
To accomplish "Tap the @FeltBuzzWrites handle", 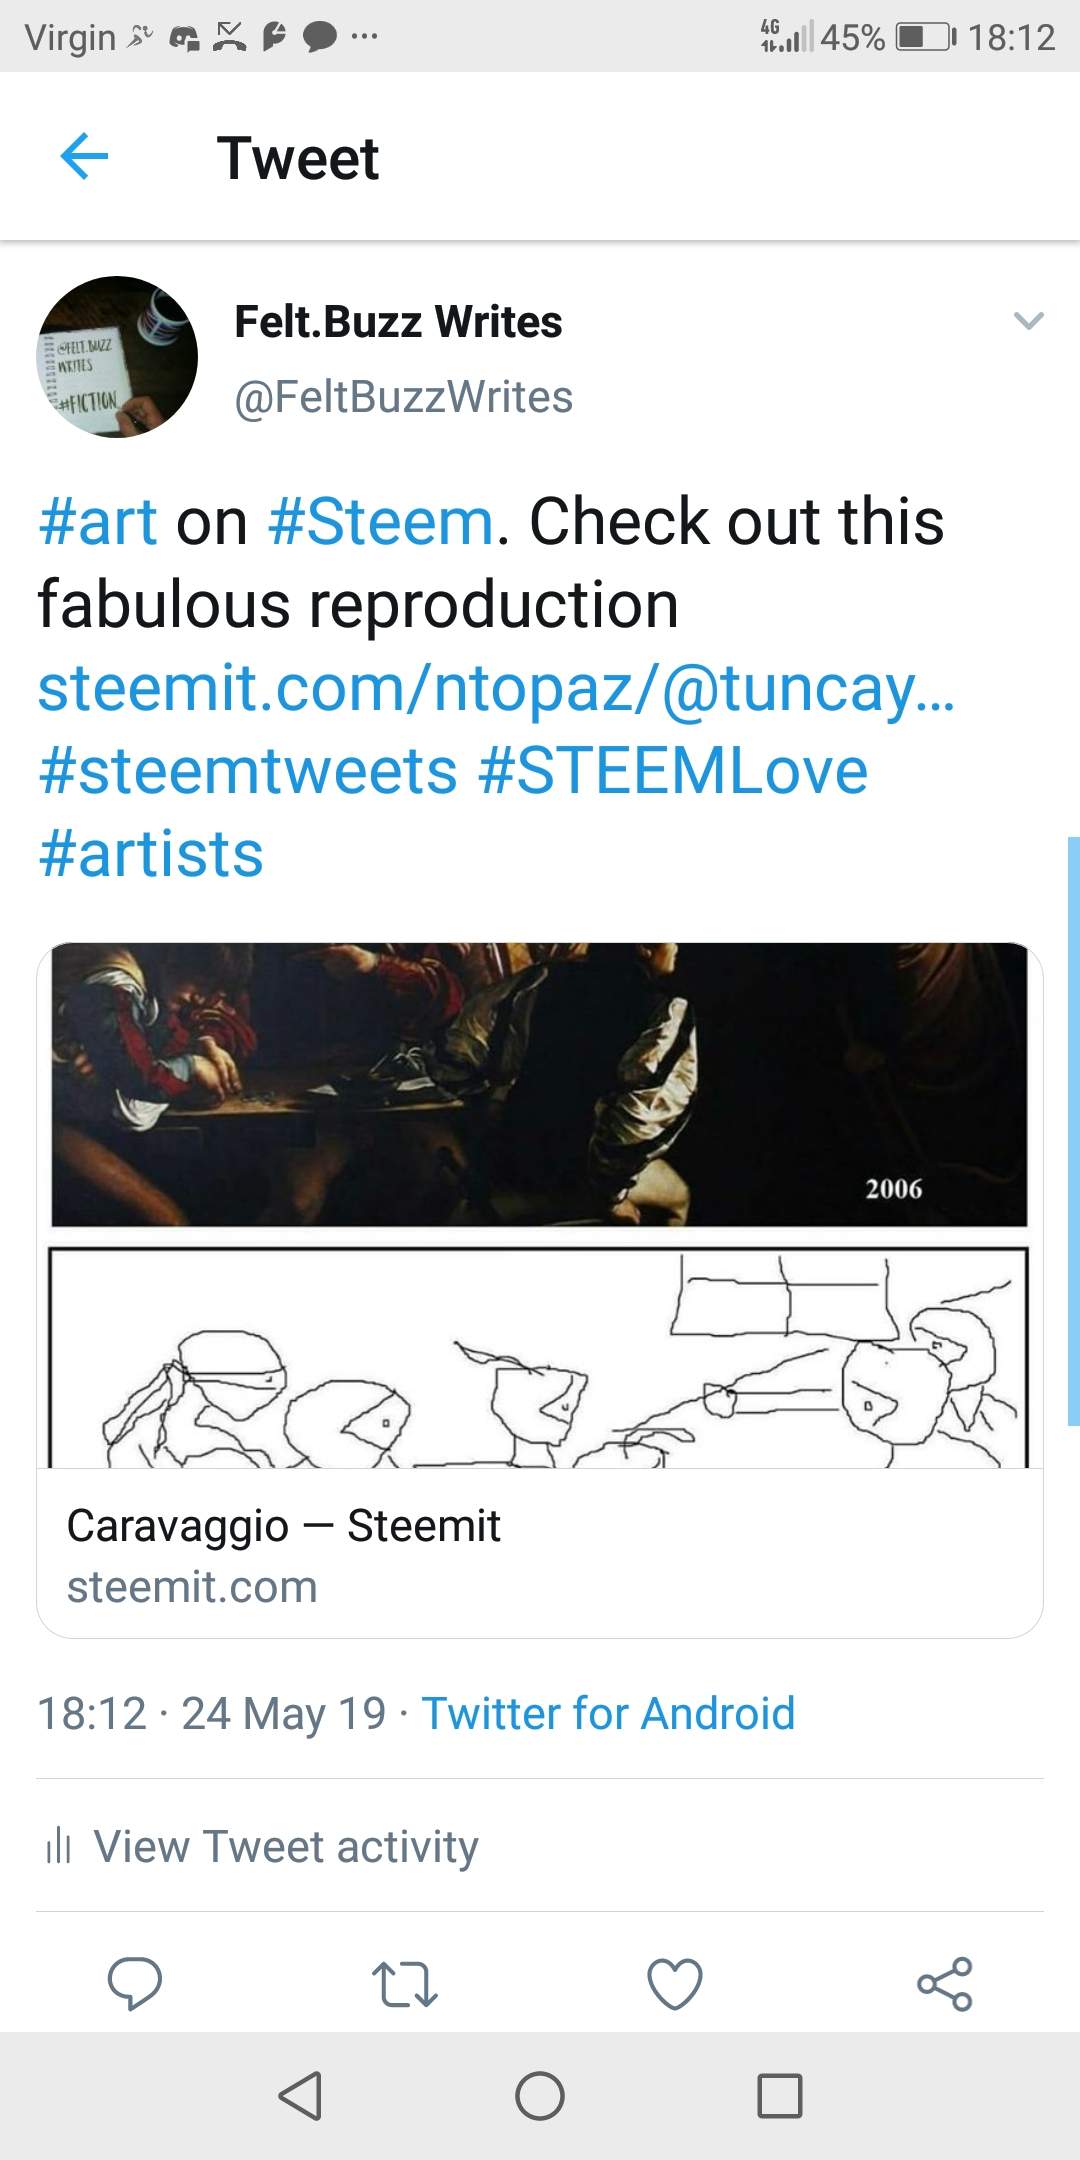I will pos(403,397).
